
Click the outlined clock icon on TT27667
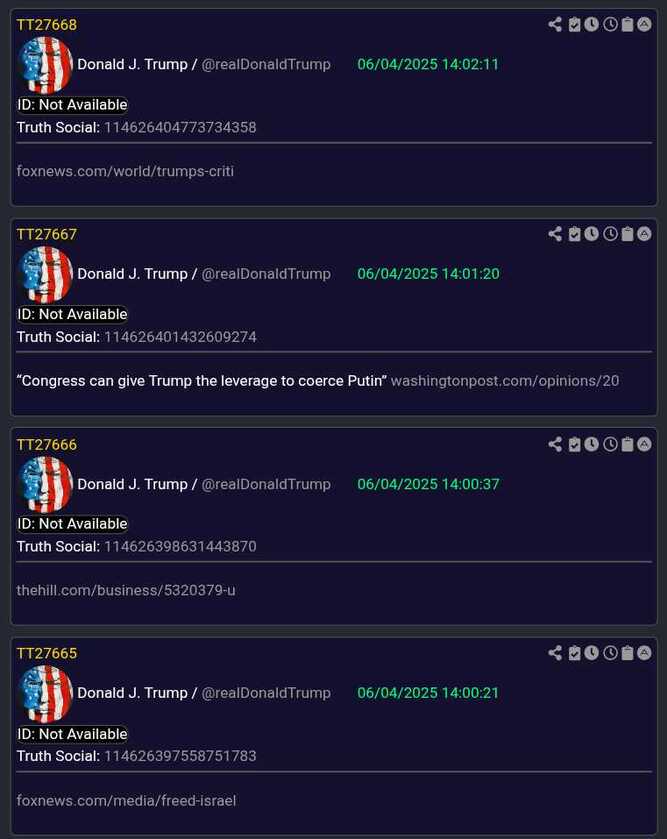[x=610, y=234]
